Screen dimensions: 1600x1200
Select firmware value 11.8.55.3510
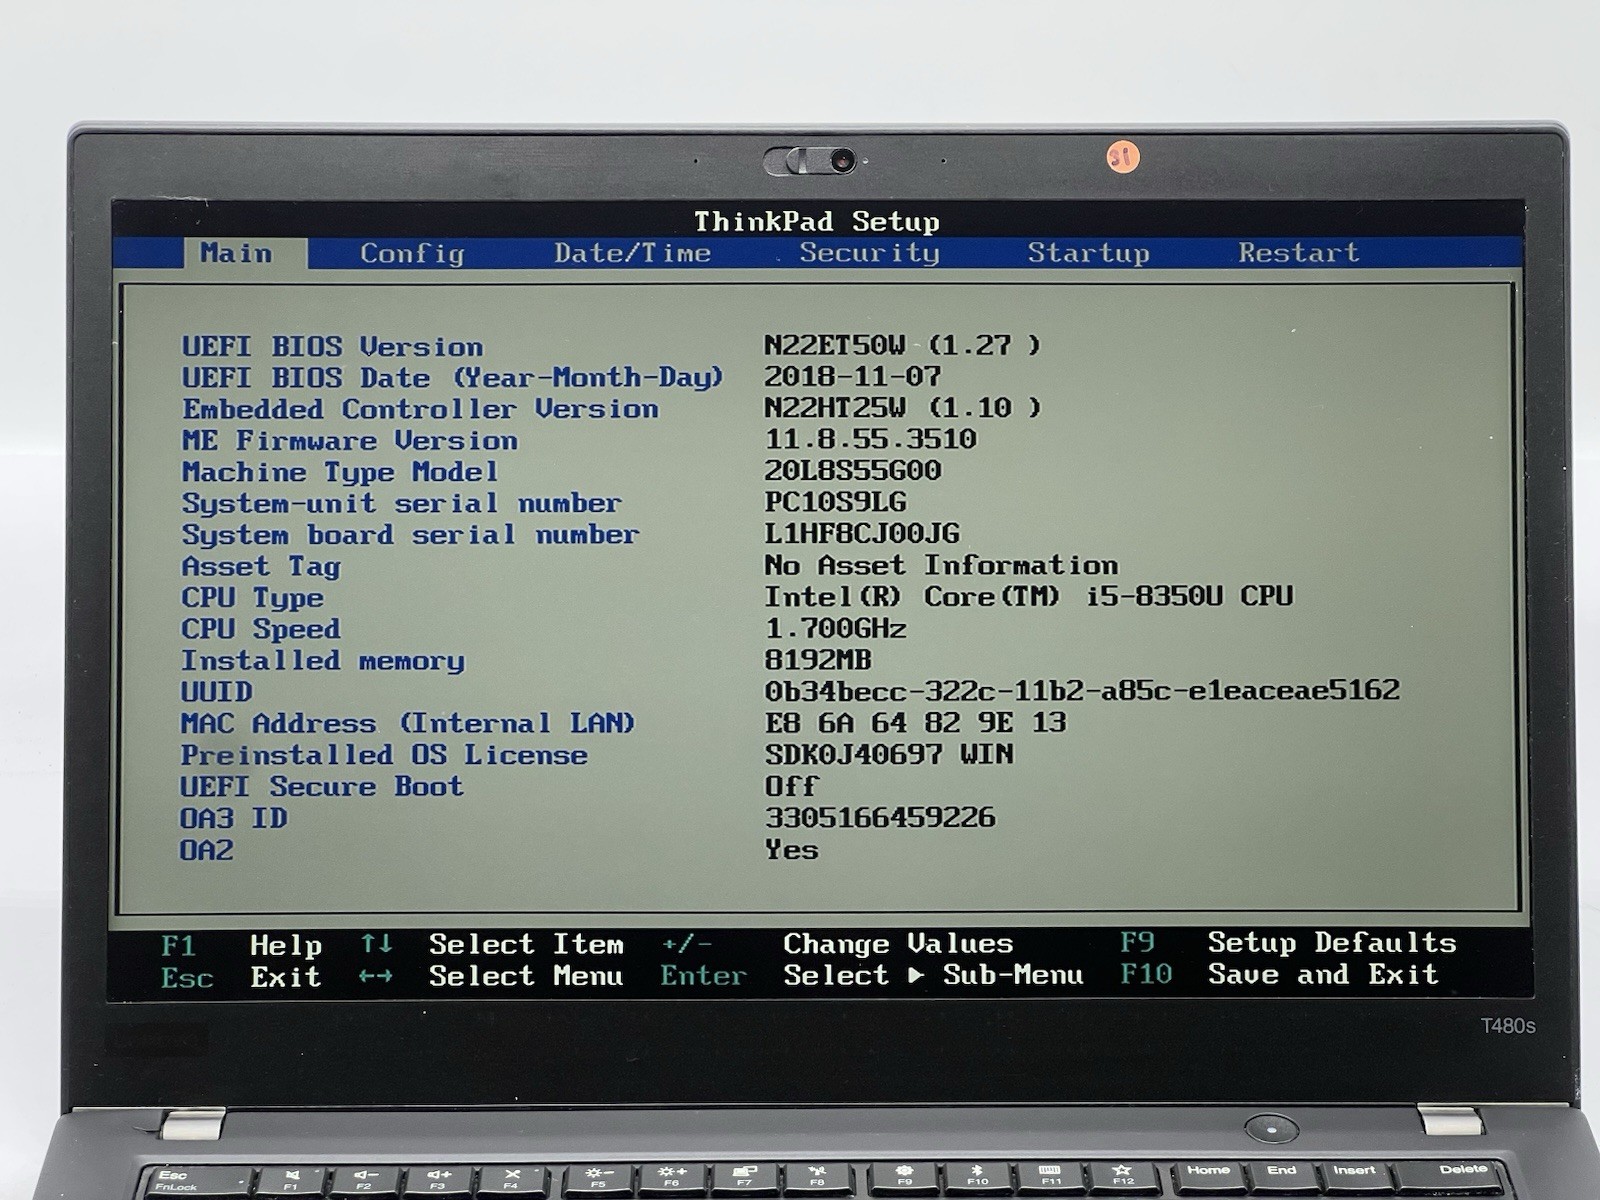click(x=870, y=439)
